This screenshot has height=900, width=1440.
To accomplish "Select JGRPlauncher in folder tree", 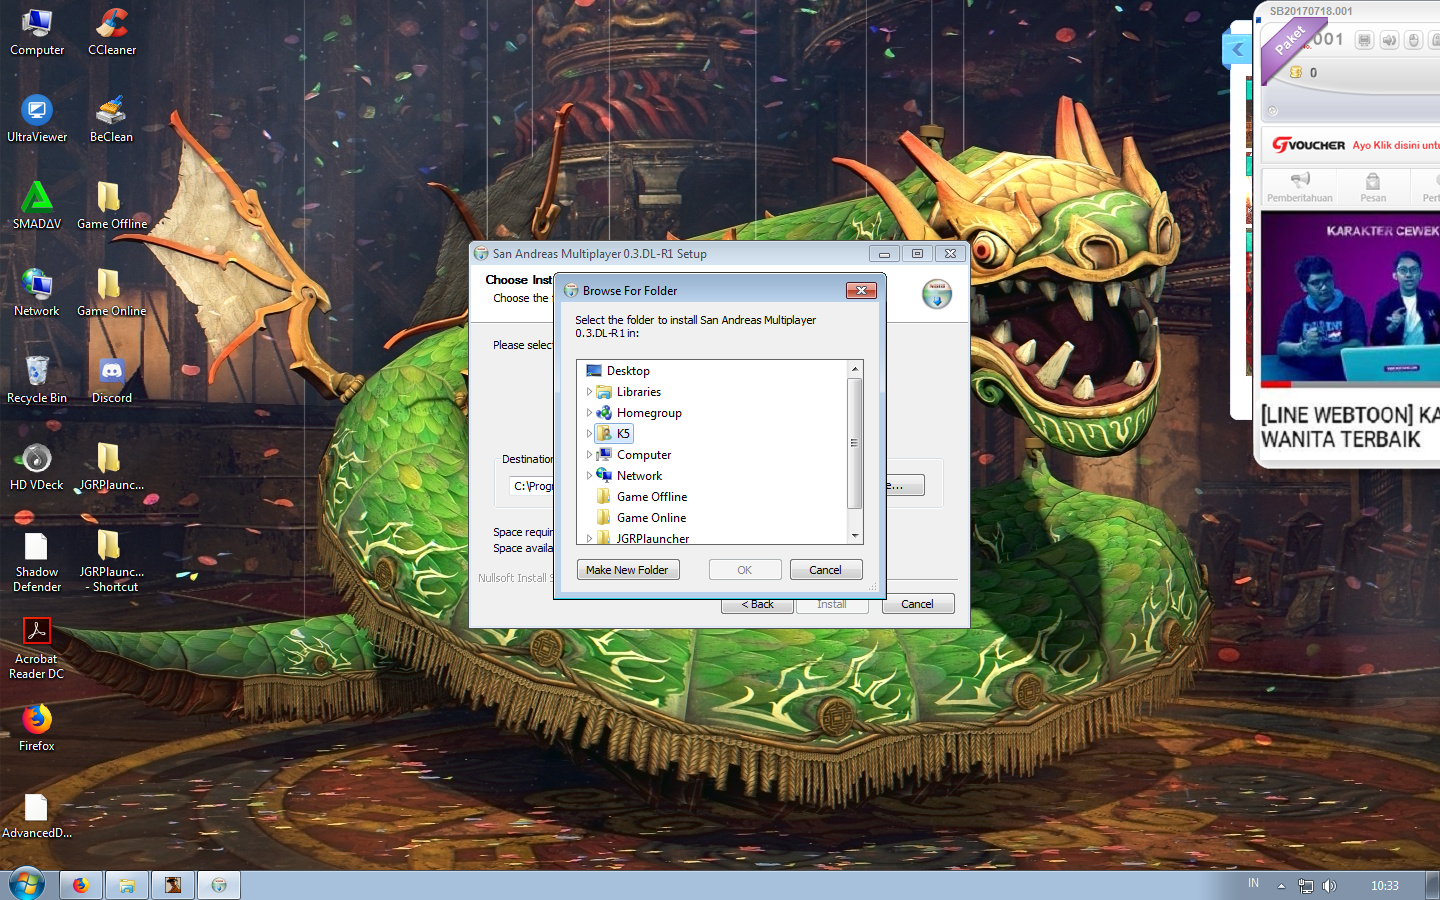I will 642,538.
